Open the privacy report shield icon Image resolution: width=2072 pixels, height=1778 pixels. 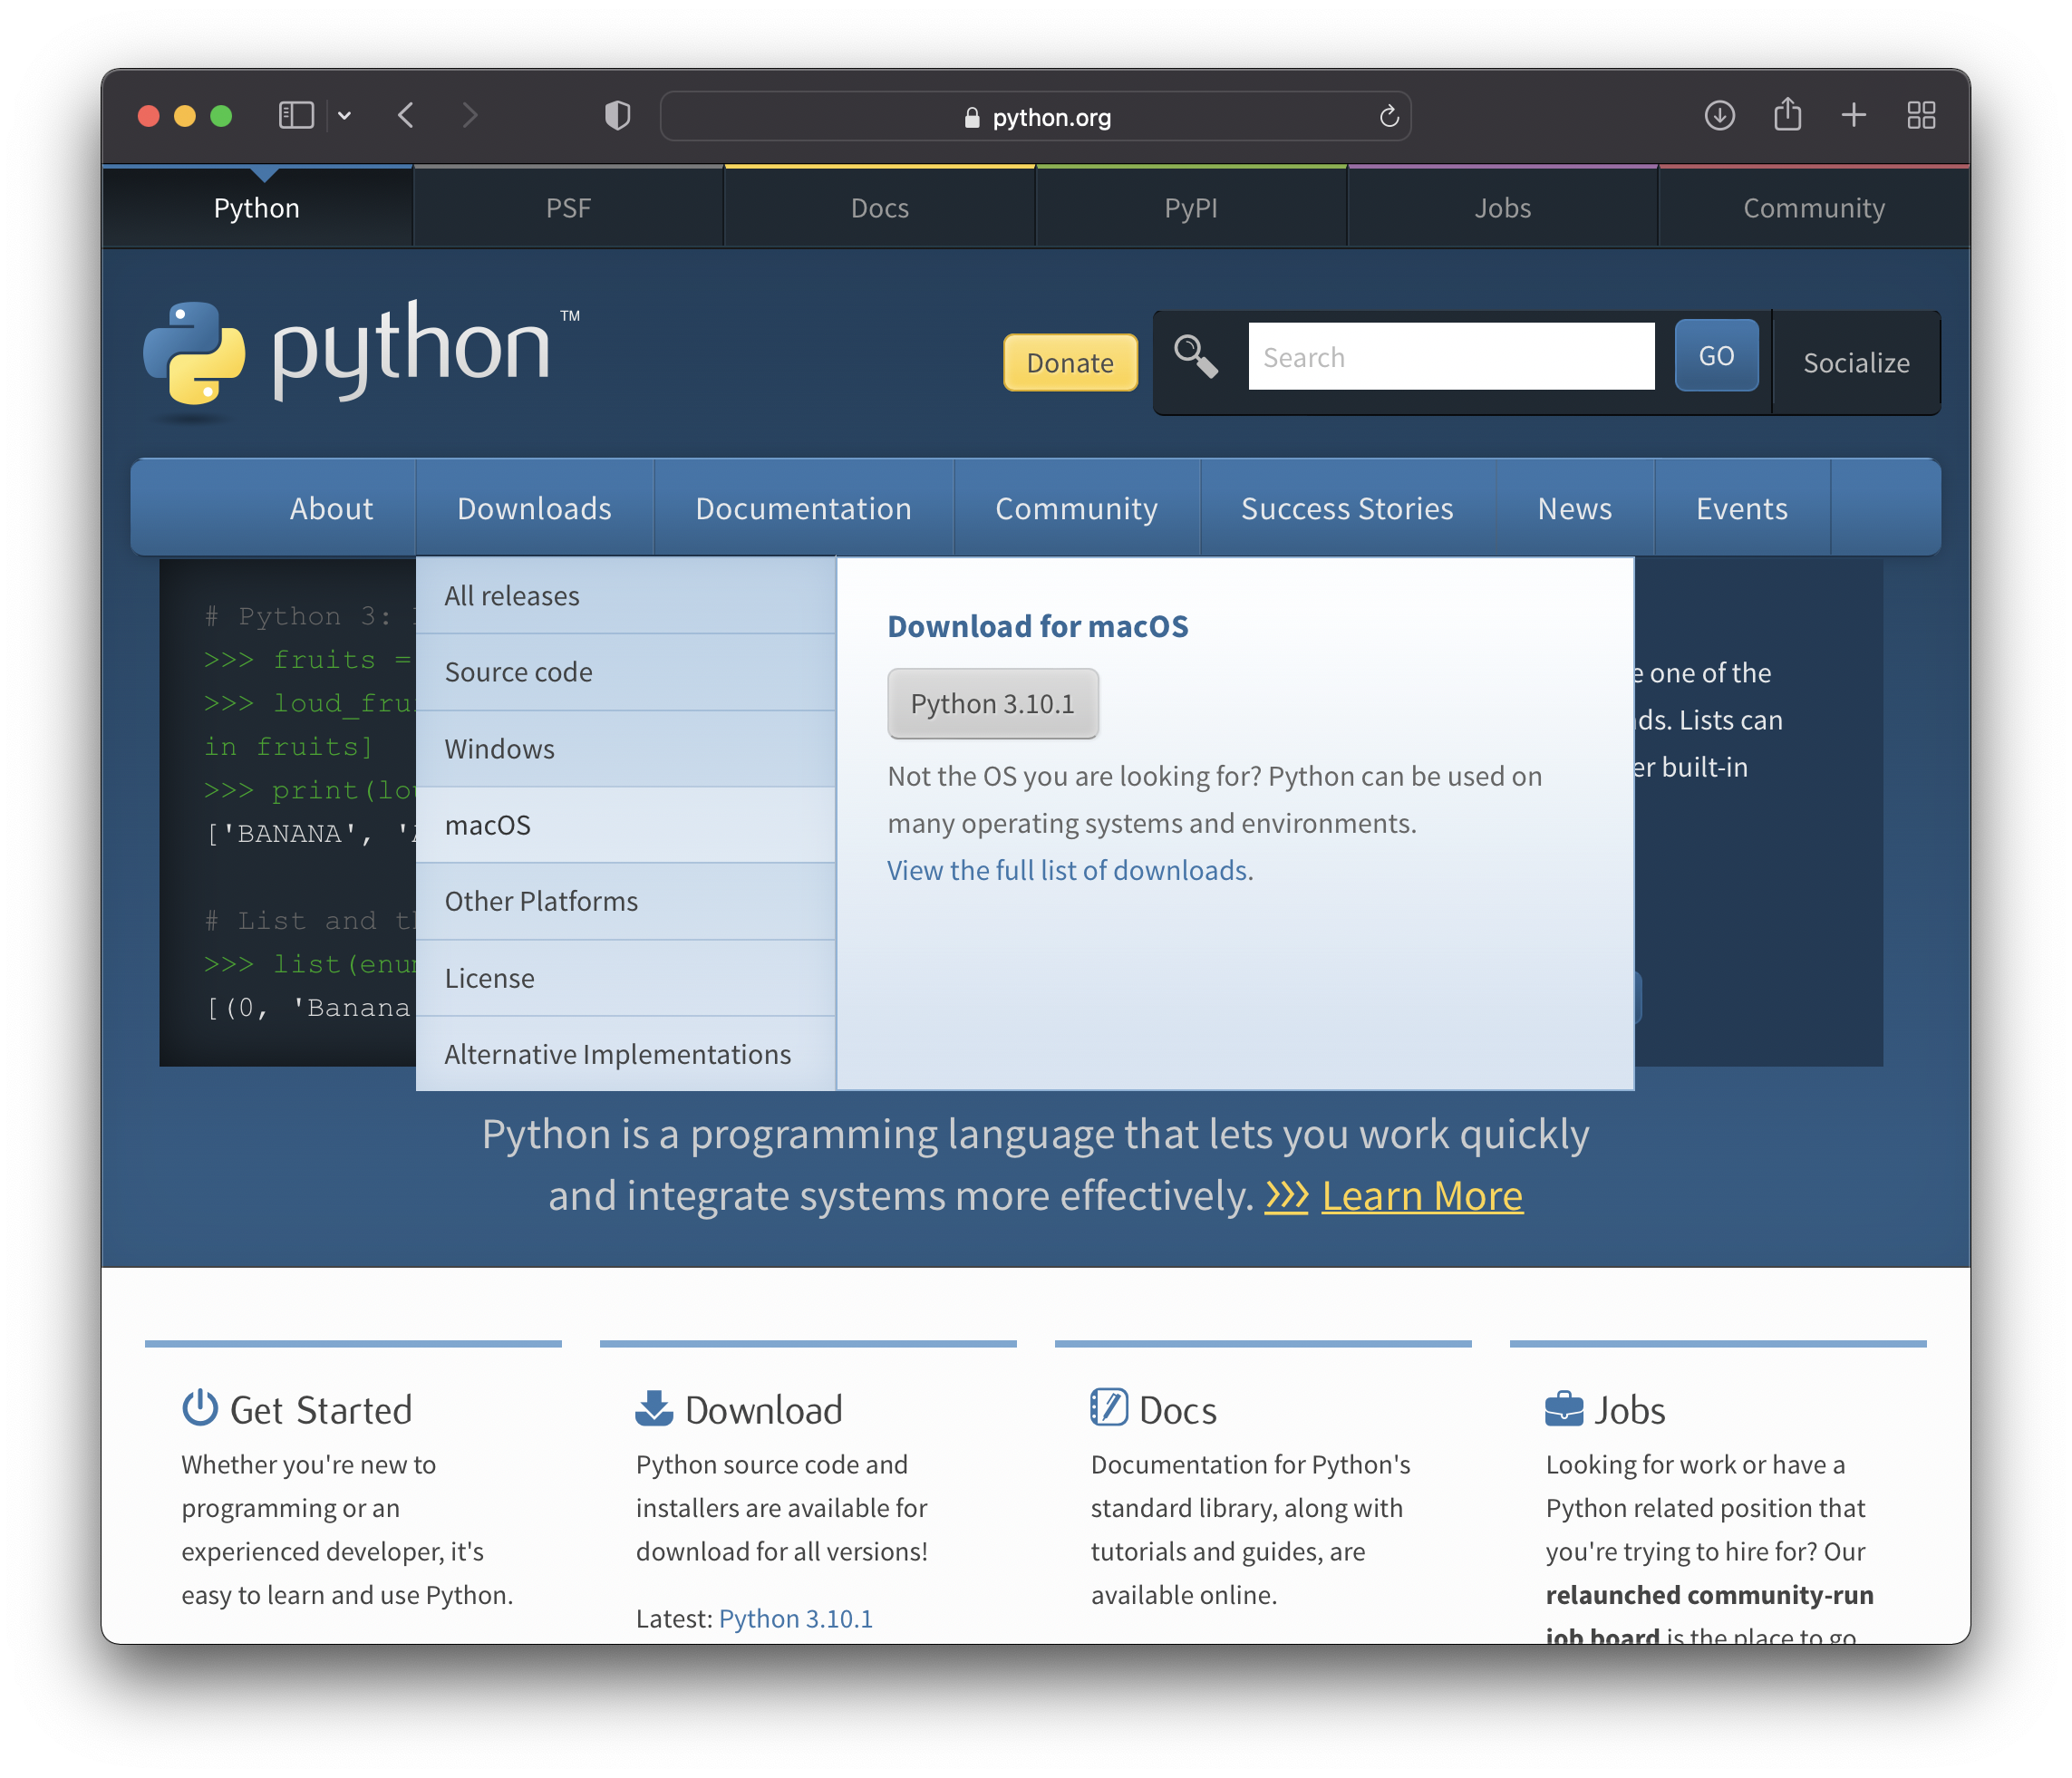(618, 116)
